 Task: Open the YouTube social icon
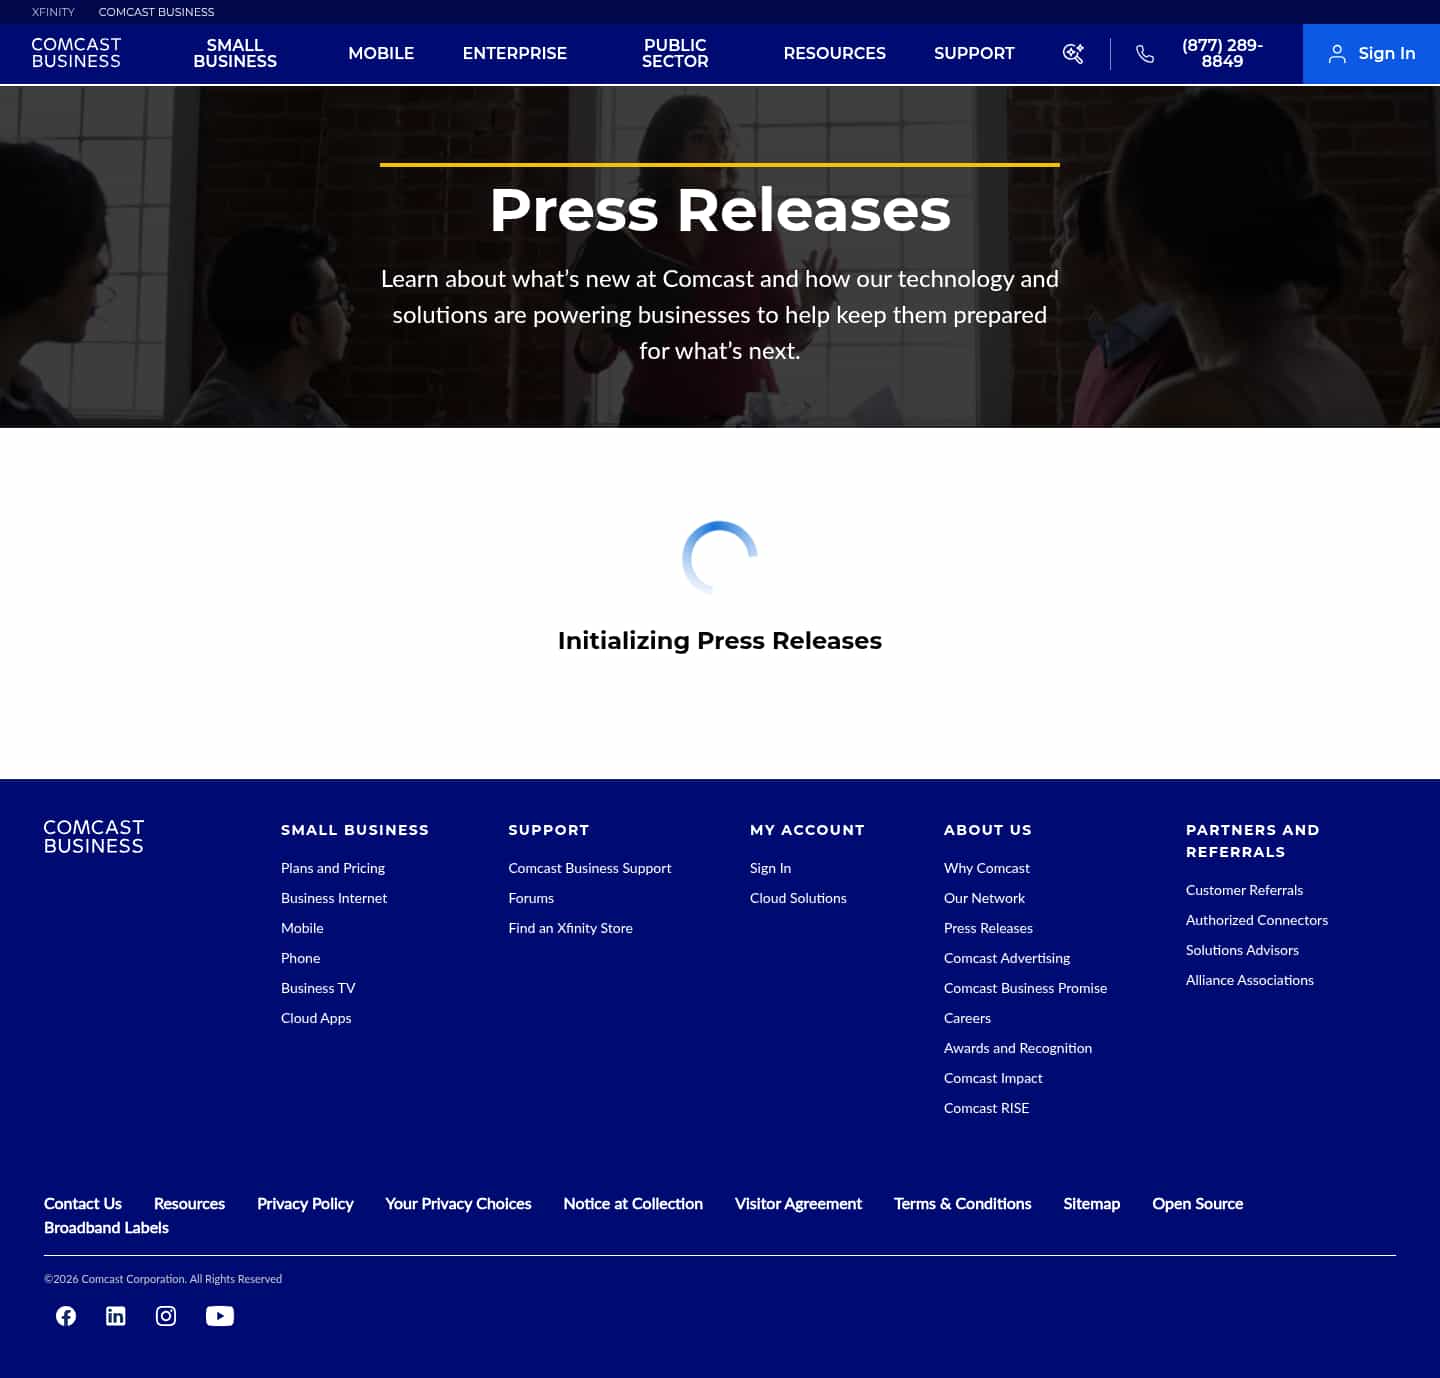[x=220, y=1316]
